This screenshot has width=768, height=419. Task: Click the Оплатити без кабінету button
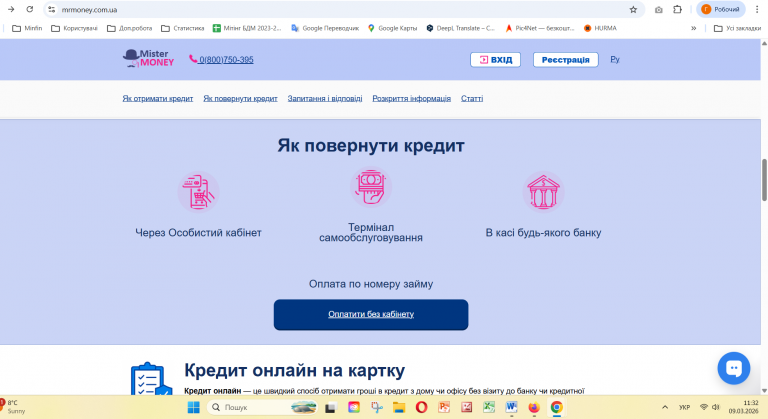click(371, 315)
